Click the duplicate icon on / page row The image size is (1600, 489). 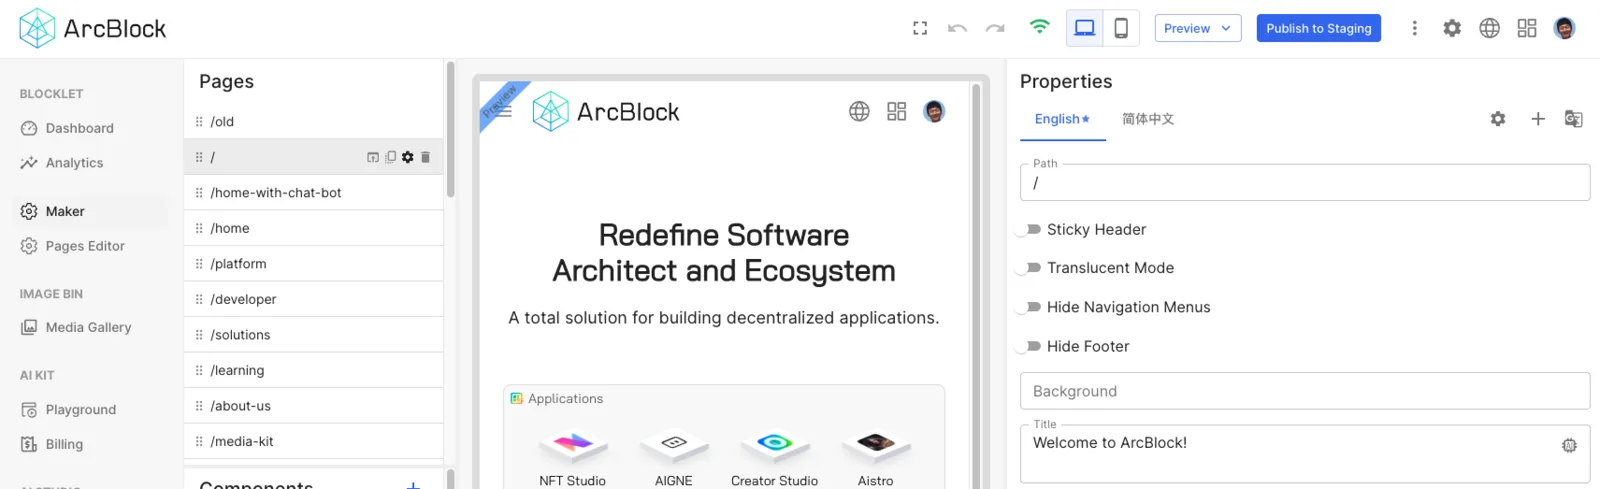point(390,157)
